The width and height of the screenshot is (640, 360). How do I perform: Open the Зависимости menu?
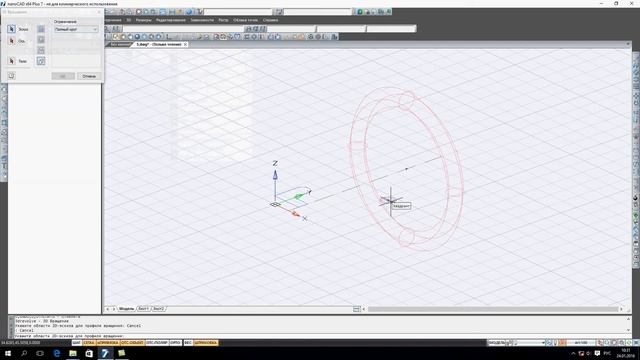pos(202,20)
